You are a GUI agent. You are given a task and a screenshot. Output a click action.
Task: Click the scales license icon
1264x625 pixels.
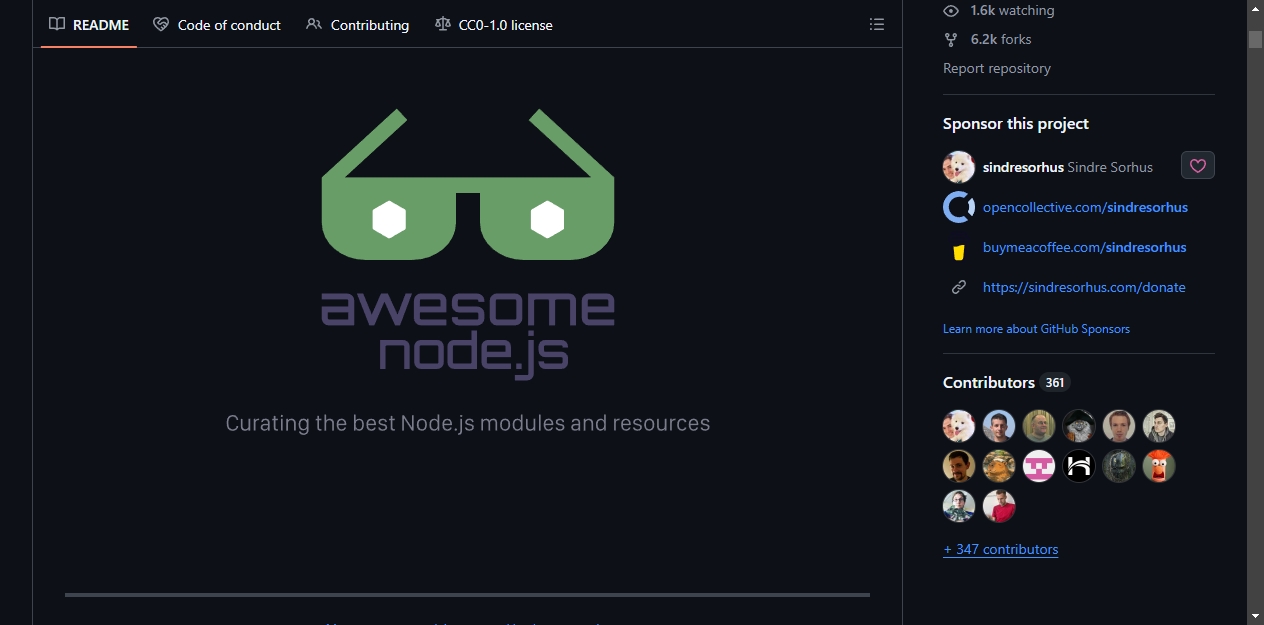coord(442,24)
